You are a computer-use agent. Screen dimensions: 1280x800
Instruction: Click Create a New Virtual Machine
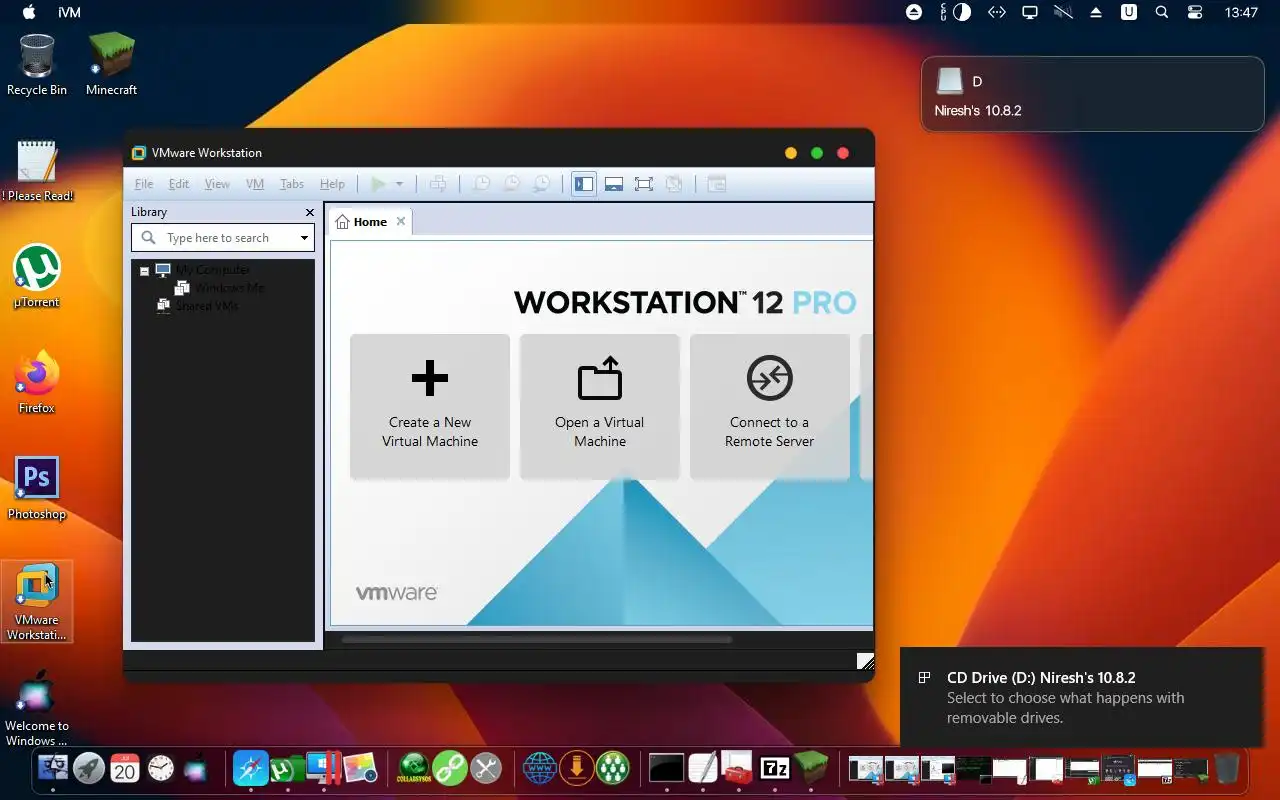[430, 406]
